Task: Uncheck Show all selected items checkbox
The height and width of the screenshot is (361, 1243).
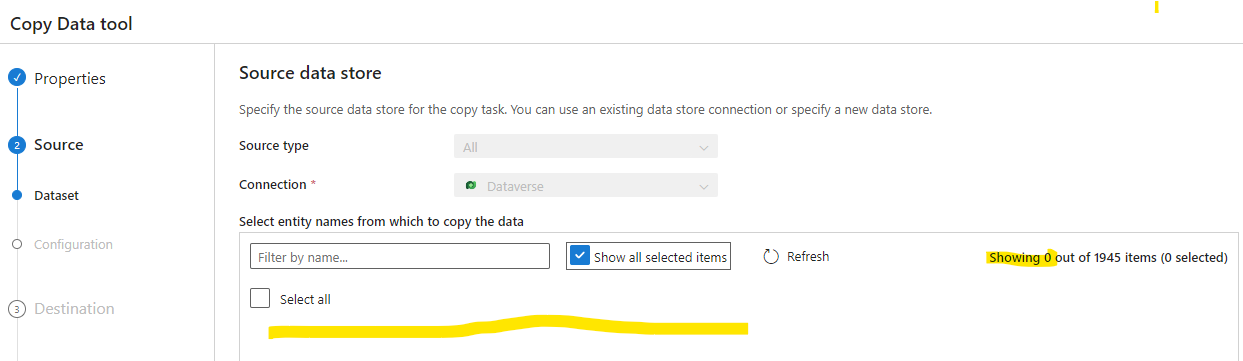Action: coord(580,256)
